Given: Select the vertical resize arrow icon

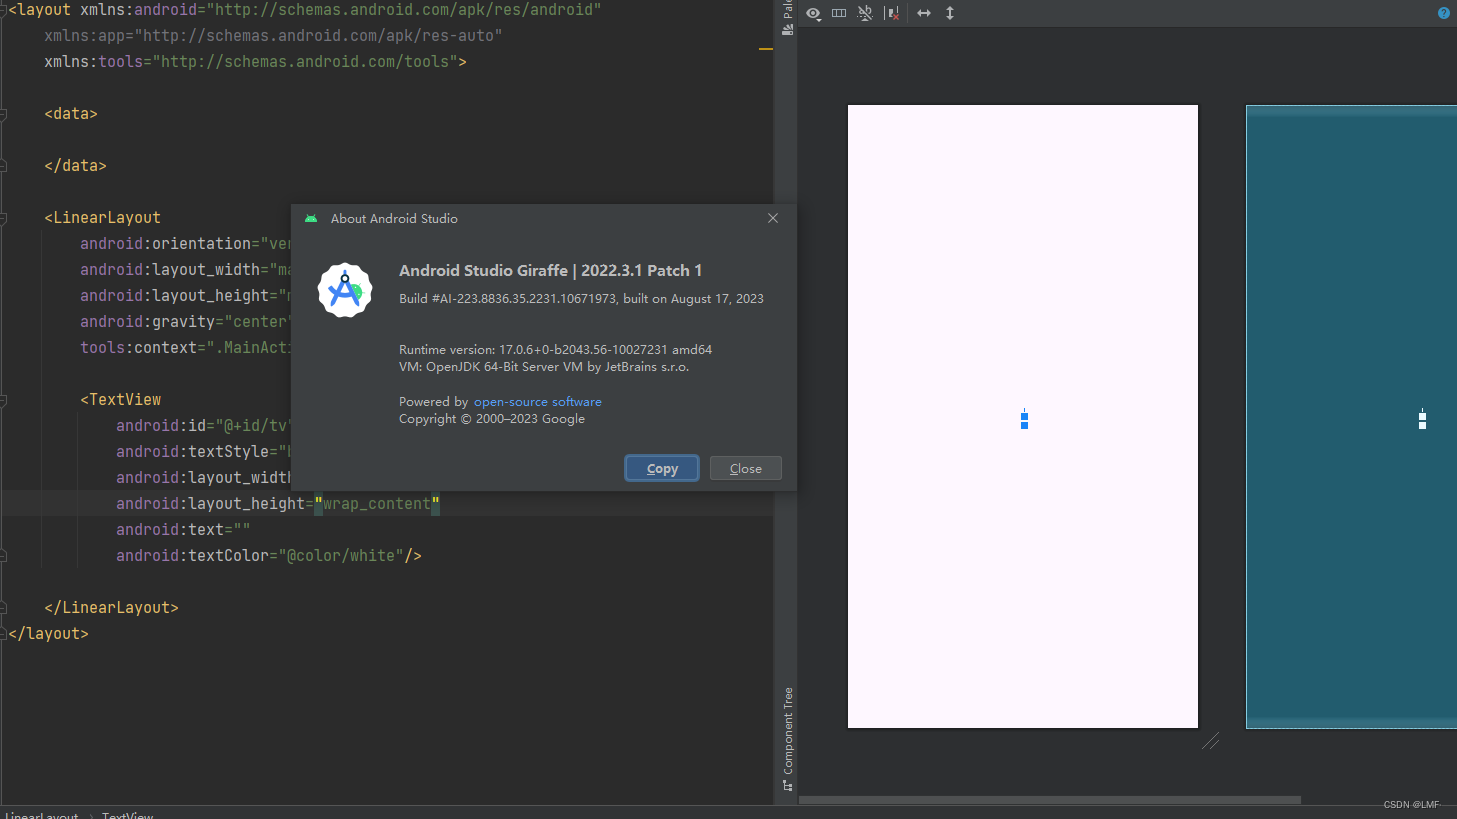Looking at the screenshot, I should click(949, 13).
